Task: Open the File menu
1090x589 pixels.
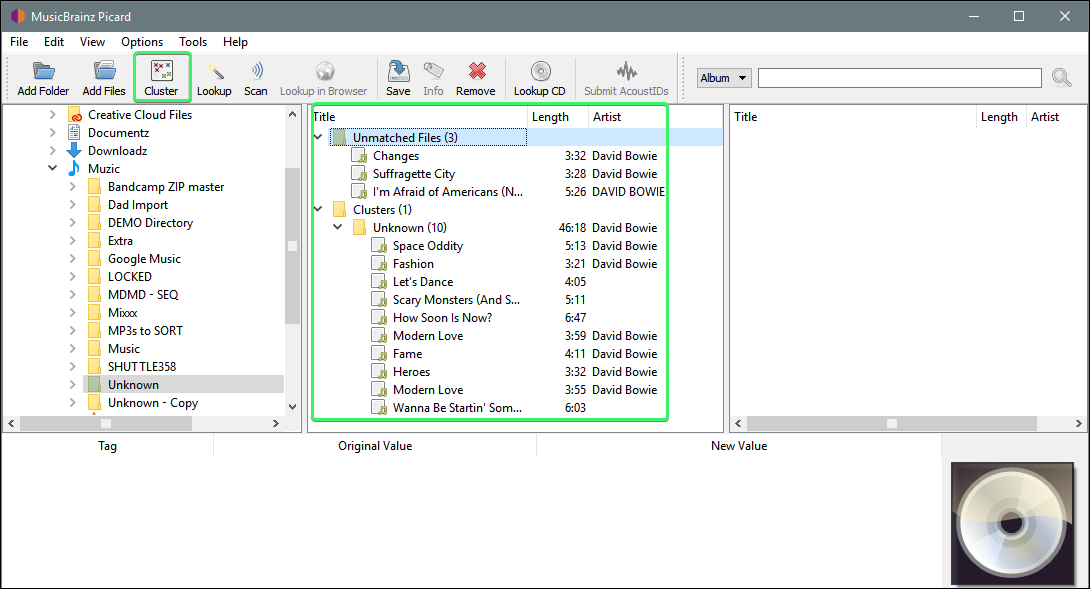Action: coord(19,42)
